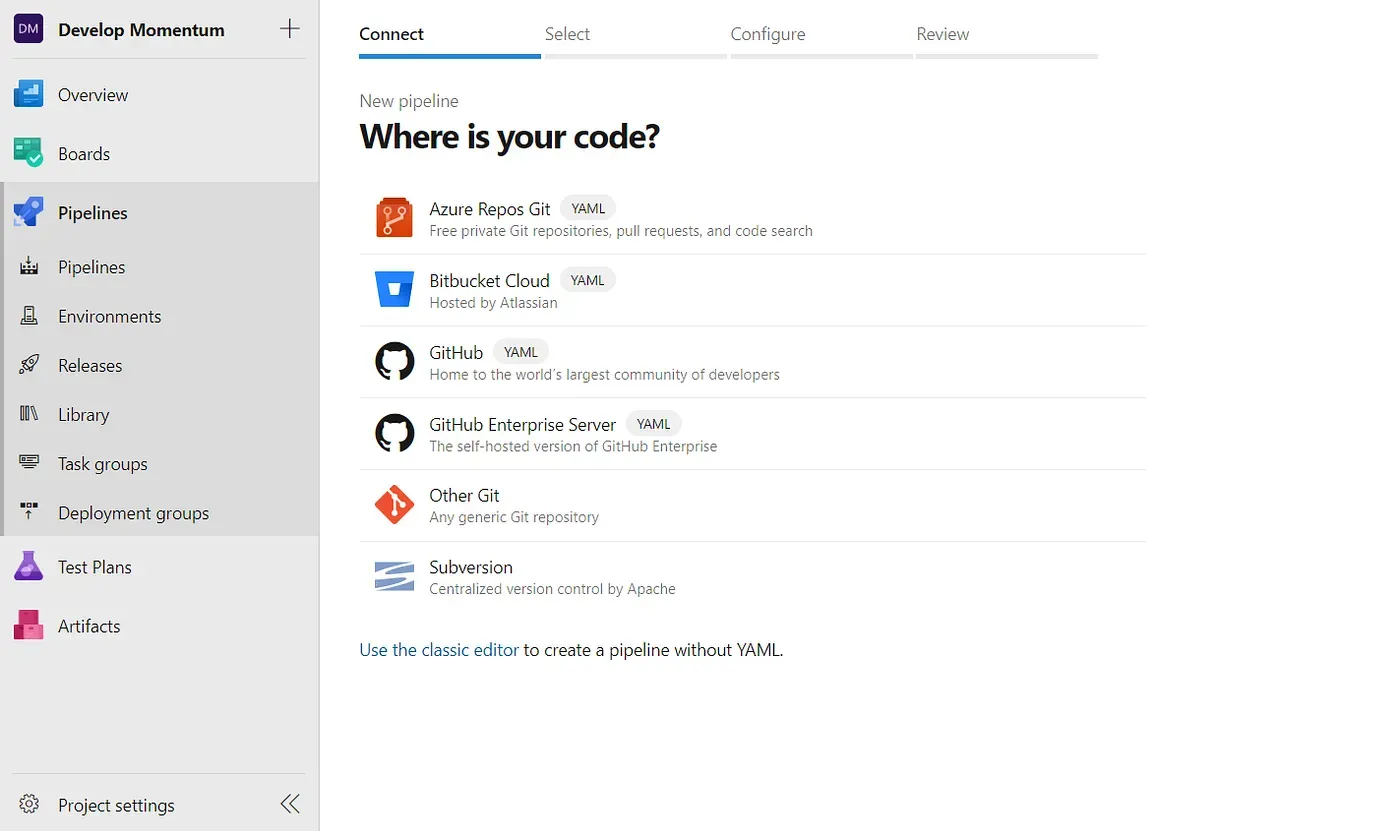
Task: Click the Library books icon
Action: pos(29,414)
